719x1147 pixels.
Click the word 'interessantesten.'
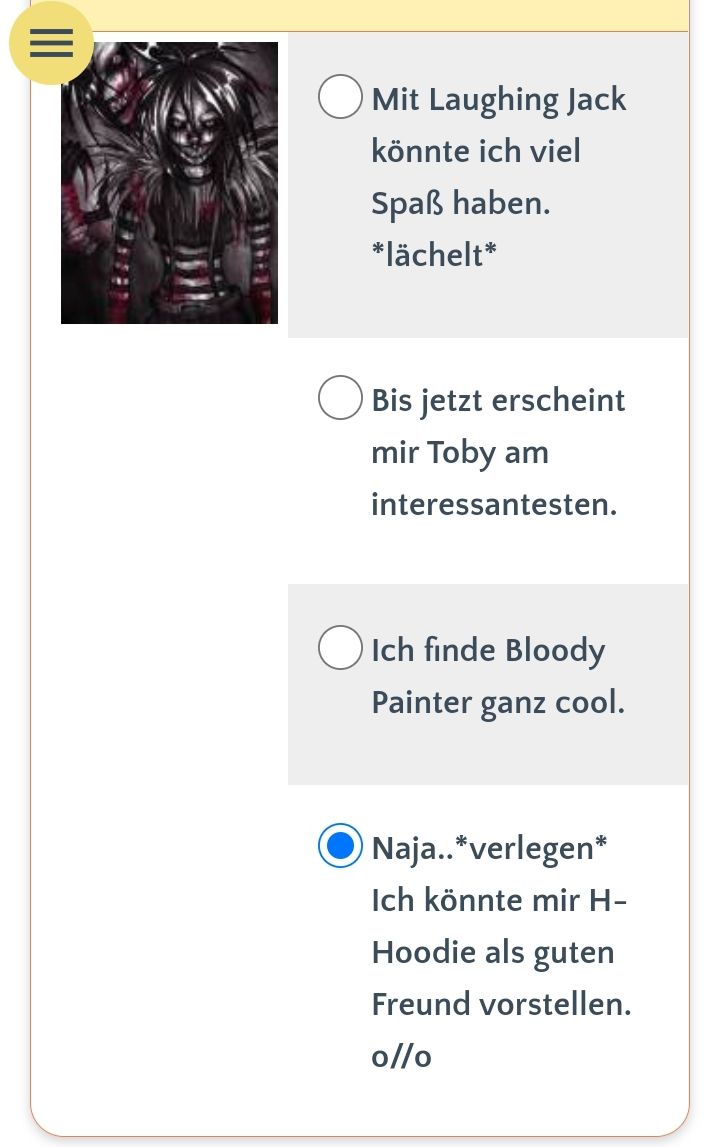[494, 504]
